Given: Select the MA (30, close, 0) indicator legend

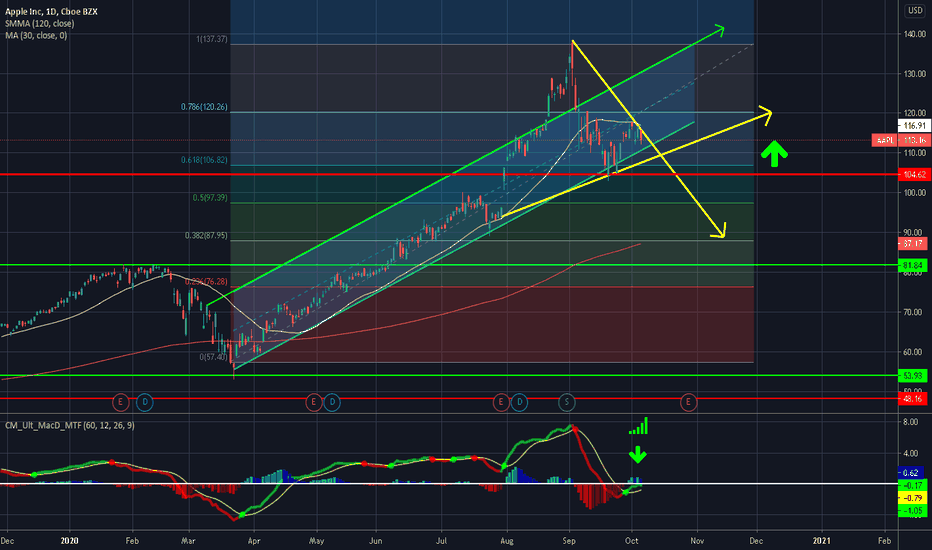Looking at the screenshot, I should click(x=36, y=36).
